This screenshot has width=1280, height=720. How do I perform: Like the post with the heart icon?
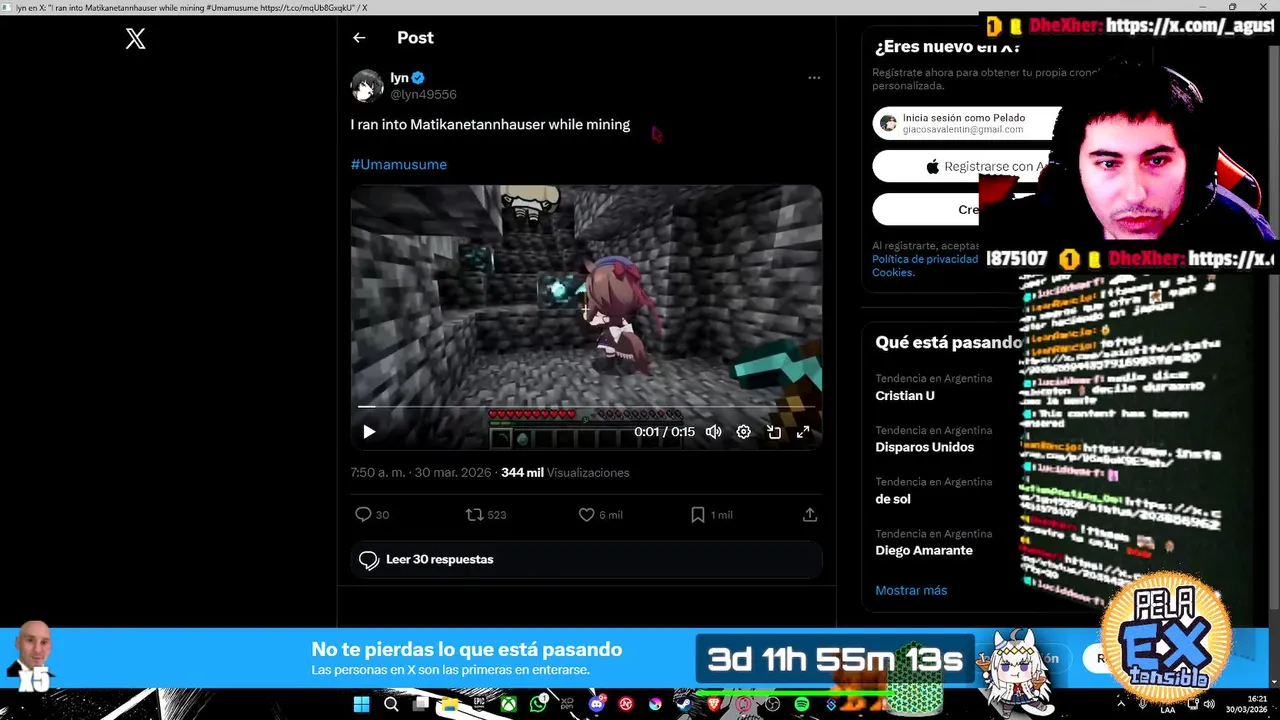pyautogui.click(x=587, y=514)
